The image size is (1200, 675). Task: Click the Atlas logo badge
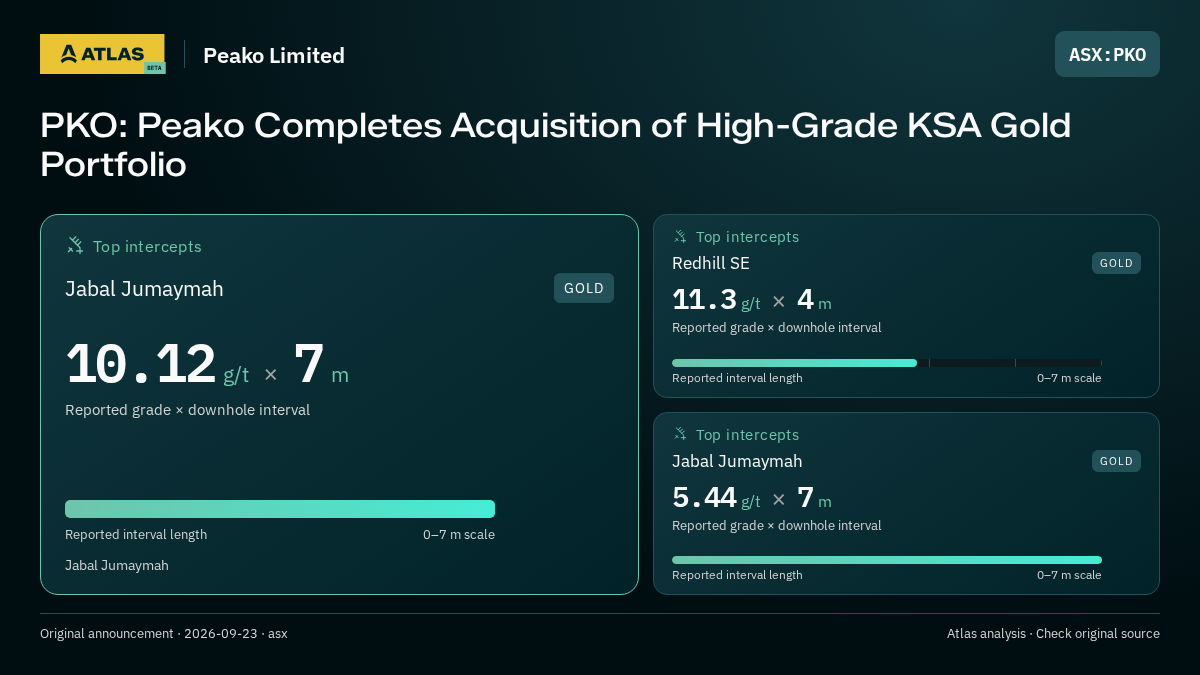tap(102, 54)
